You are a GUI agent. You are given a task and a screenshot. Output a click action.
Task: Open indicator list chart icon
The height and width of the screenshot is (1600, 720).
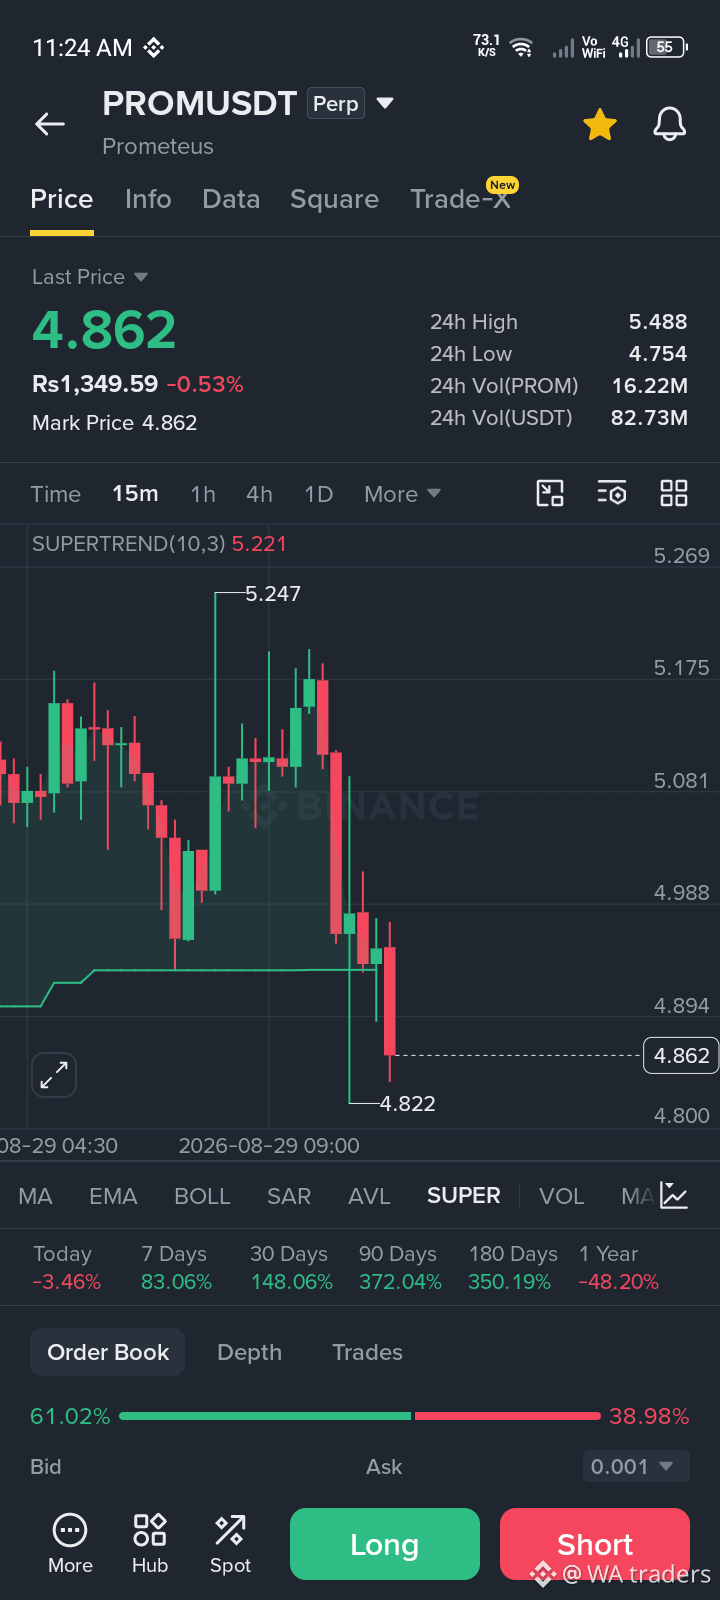pos(674,1196)
